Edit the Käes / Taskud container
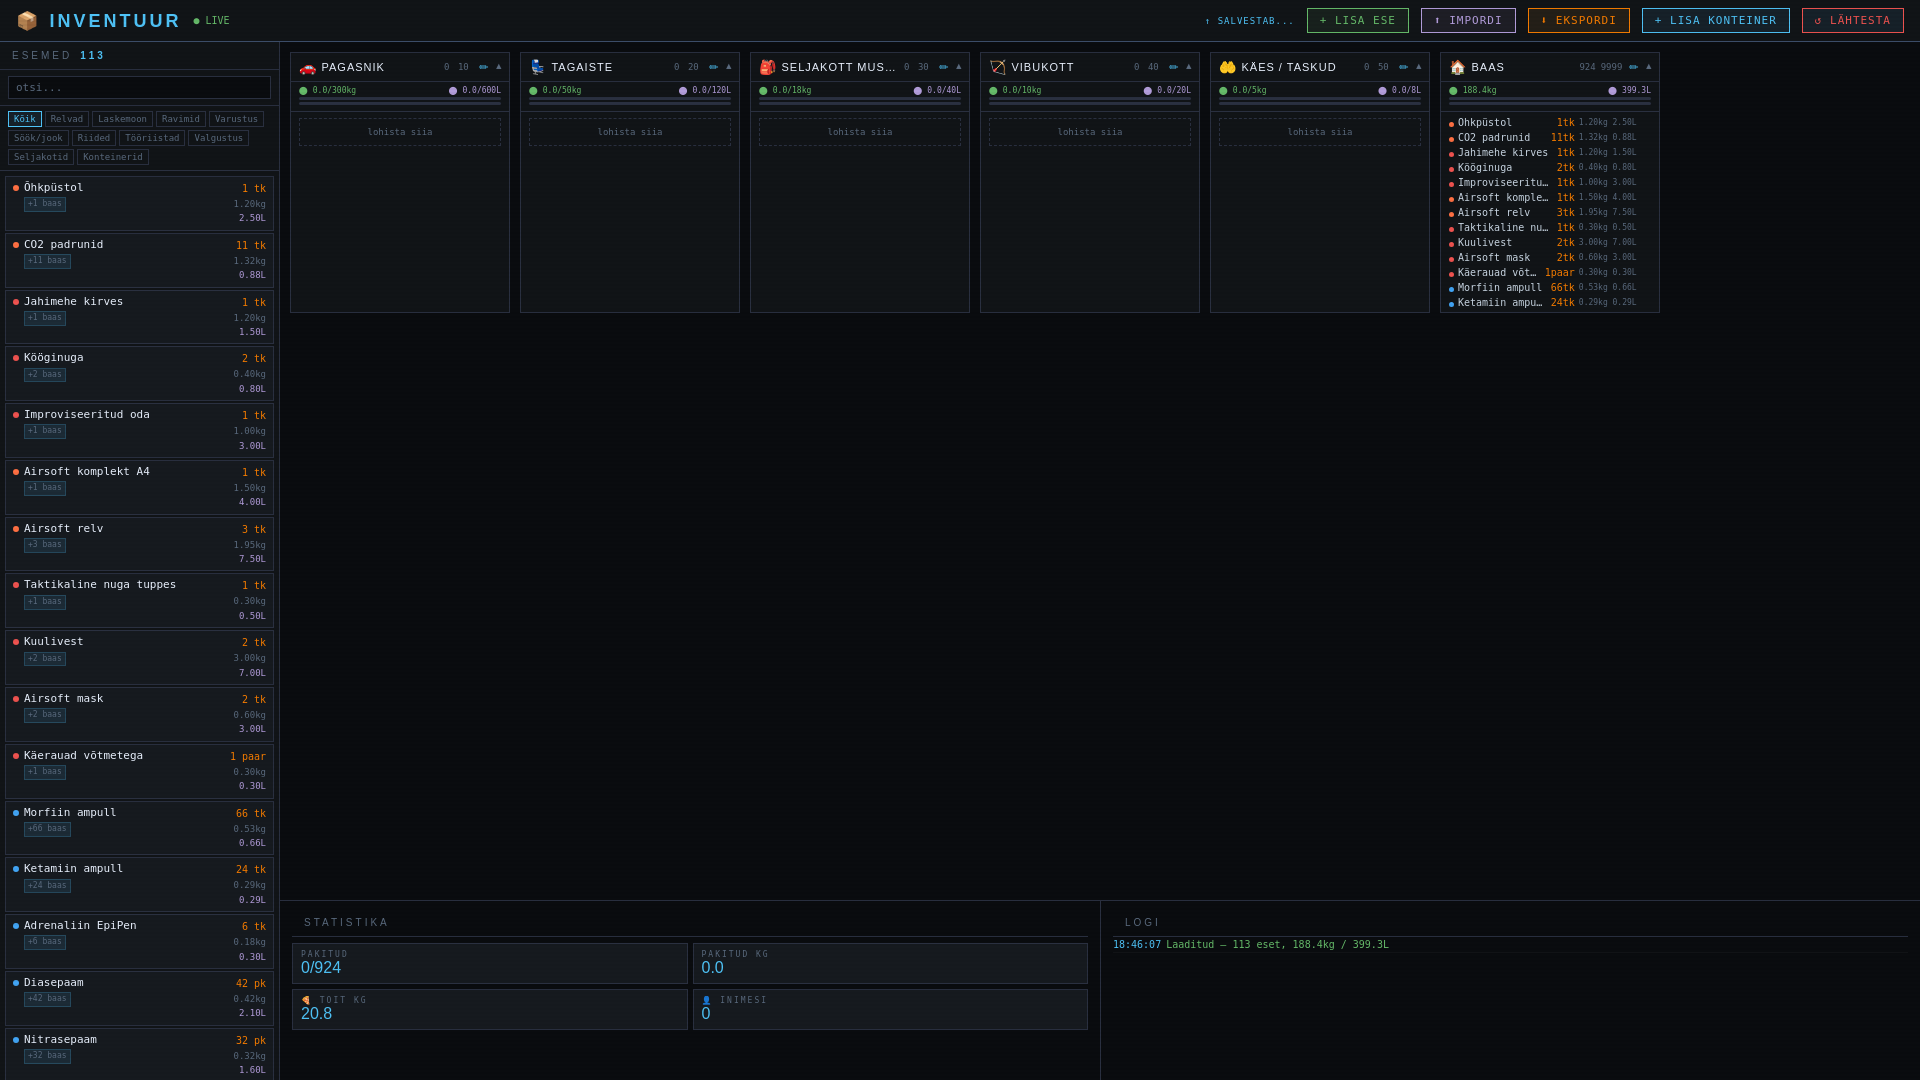 [x=1404, y=67]
